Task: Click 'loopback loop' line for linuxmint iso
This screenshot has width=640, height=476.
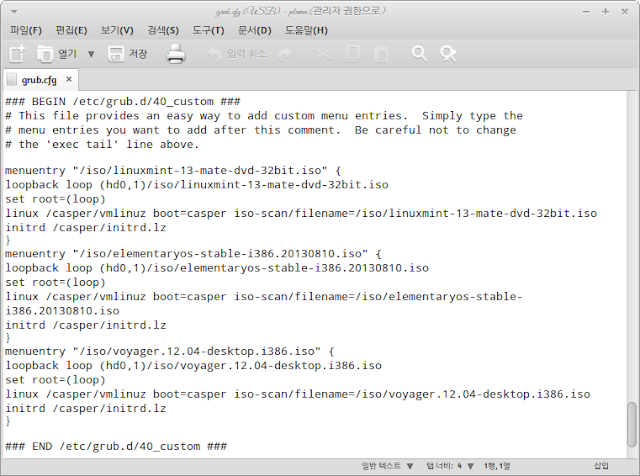Action: point(197,185)
